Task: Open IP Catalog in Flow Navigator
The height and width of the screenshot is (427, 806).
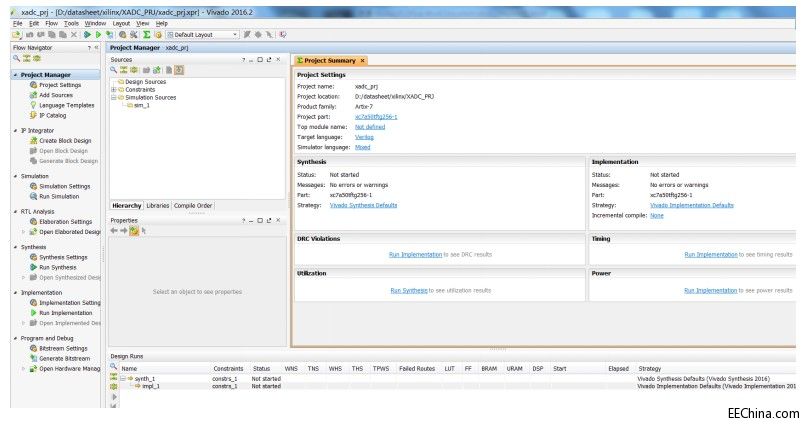Action: point(48,116)
